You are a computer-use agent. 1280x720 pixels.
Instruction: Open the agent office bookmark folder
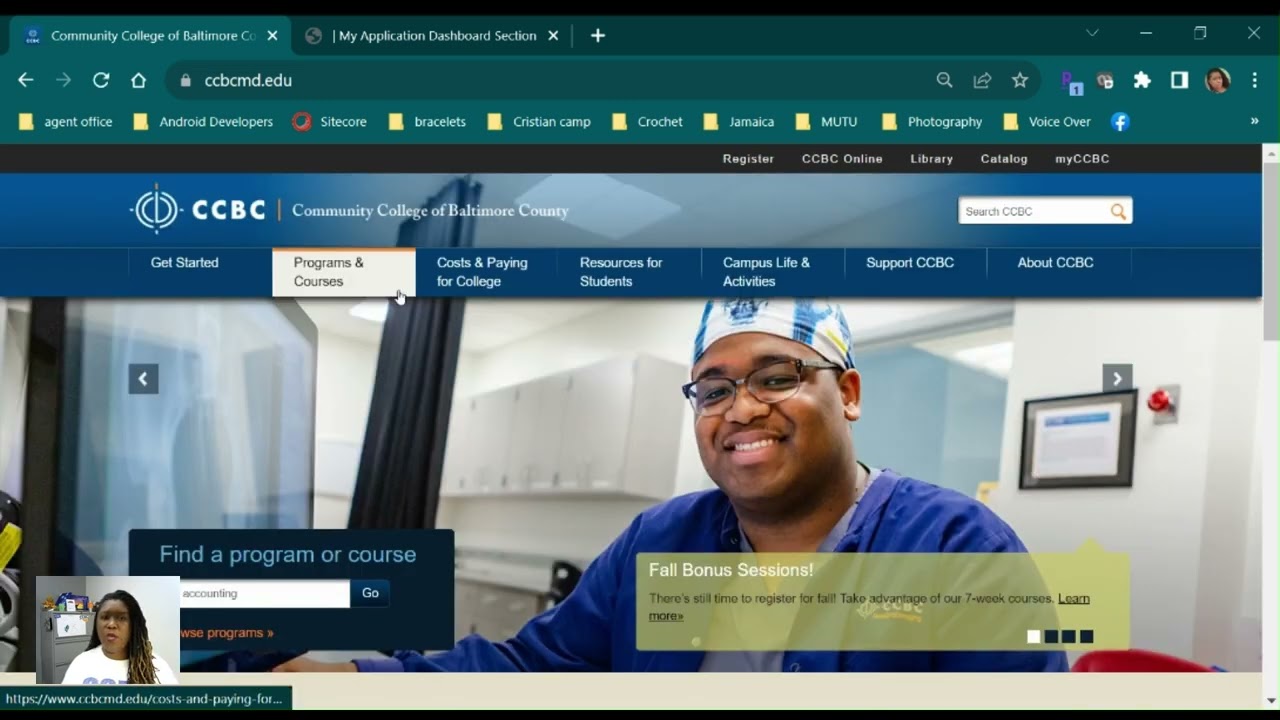click(65, 121)
